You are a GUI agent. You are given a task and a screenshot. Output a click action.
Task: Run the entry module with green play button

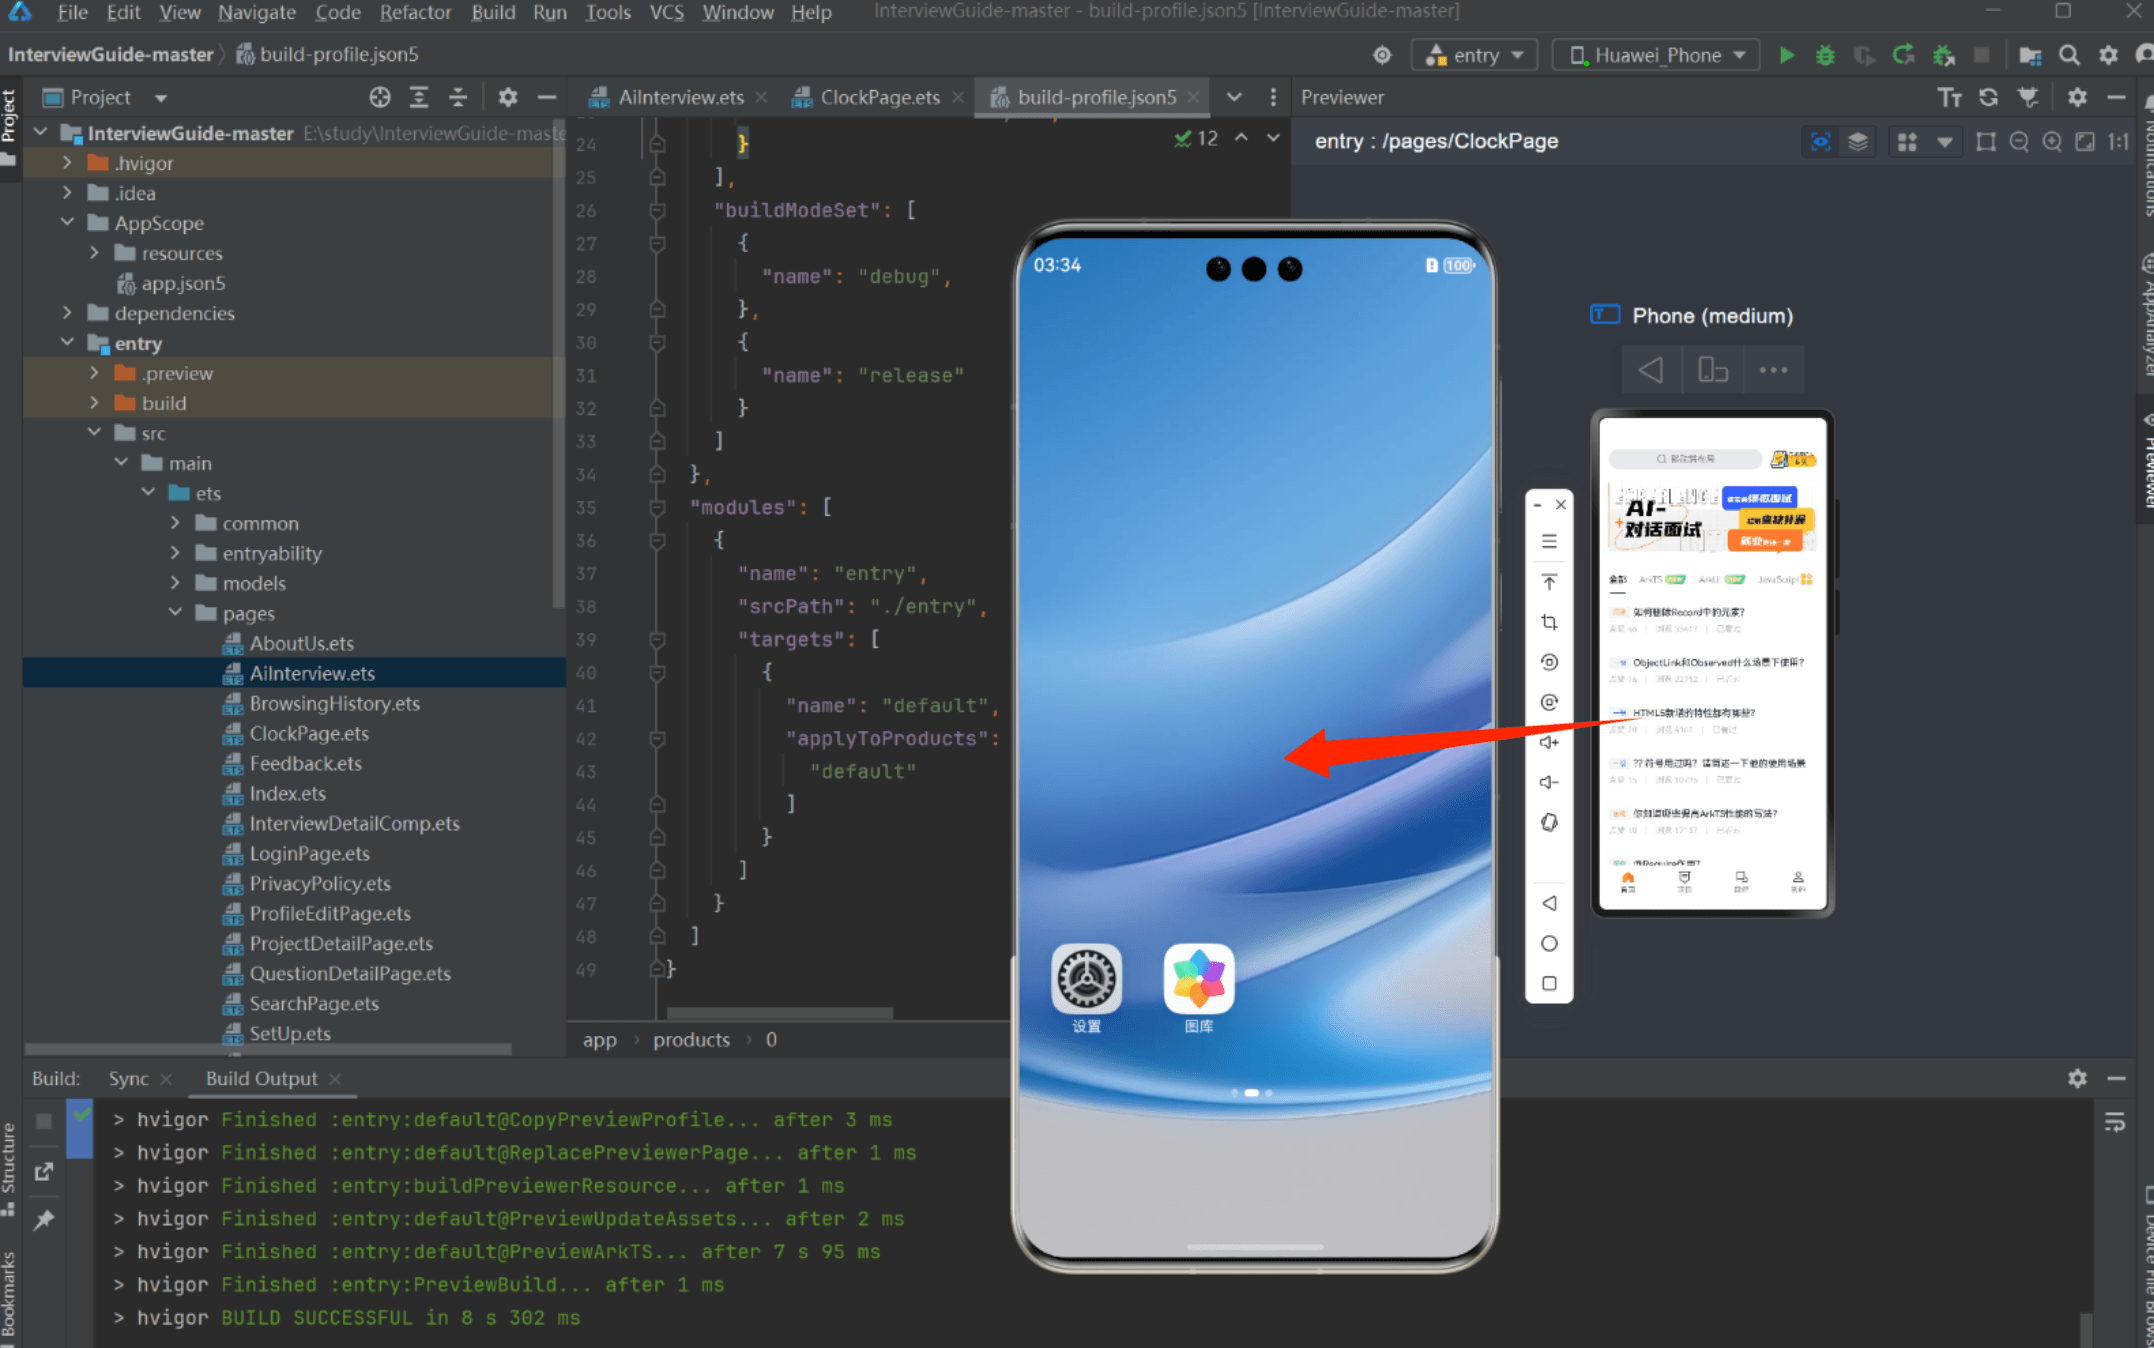[x=1786, y=55]
